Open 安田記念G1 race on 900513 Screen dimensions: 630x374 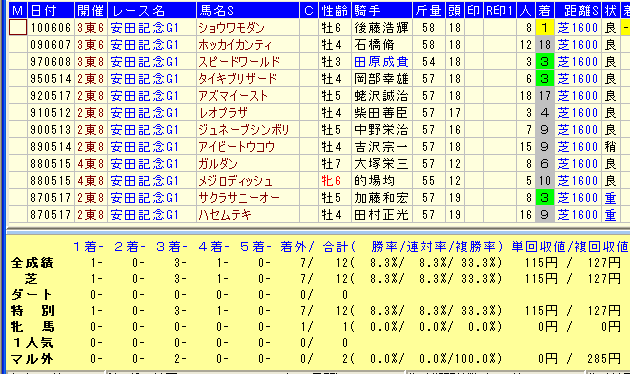pos(144,130)
